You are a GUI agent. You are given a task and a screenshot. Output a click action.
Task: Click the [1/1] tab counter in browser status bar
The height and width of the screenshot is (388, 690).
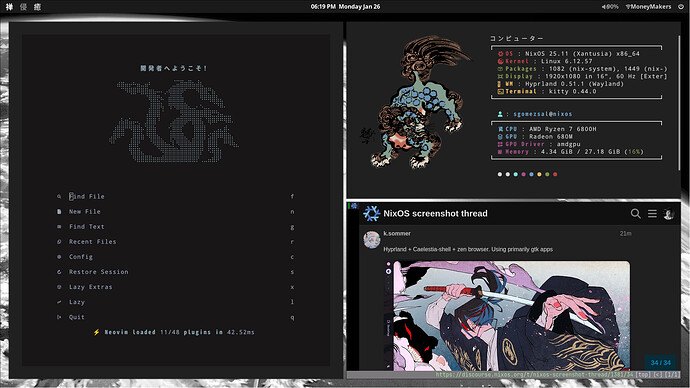click(x=672, y=375)
